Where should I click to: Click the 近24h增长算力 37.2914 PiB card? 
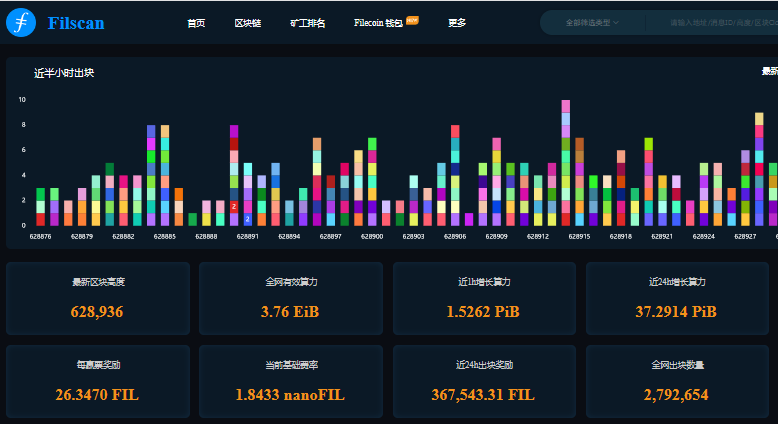[x=677, y=298]
